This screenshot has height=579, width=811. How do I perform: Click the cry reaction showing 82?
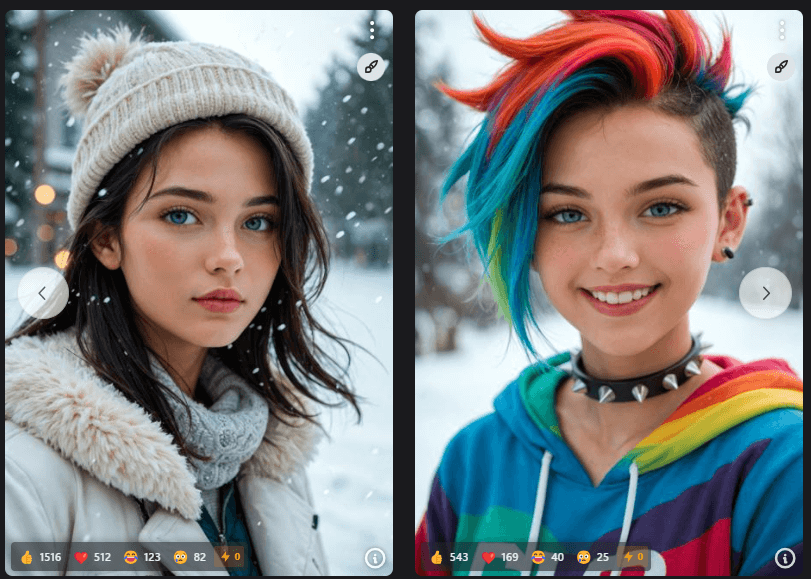pyautogui.click(x=190, y=557)
